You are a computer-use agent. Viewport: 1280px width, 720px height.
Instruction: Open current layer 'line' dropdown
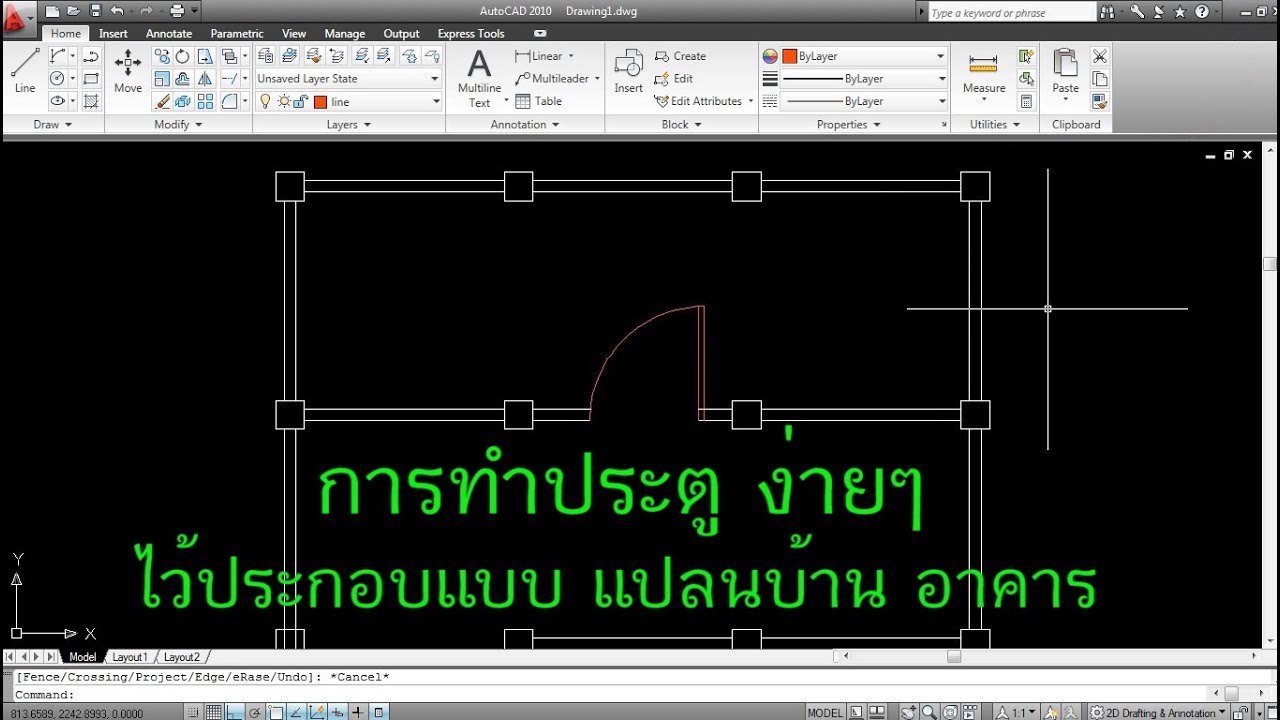pos(348,101)
